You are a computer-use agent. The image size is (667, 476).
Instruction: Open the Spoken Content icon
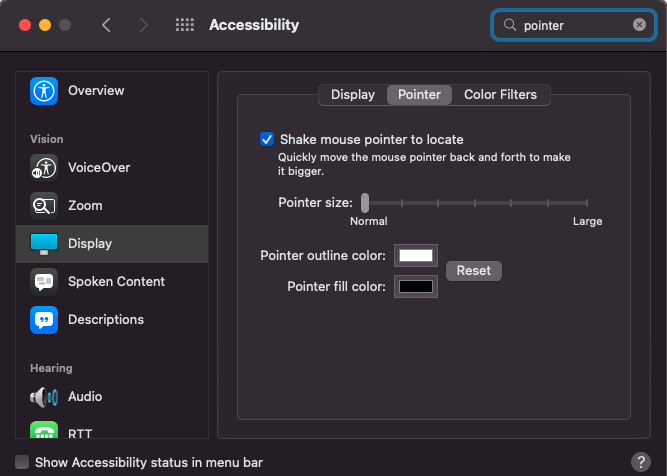click(44, 281)
